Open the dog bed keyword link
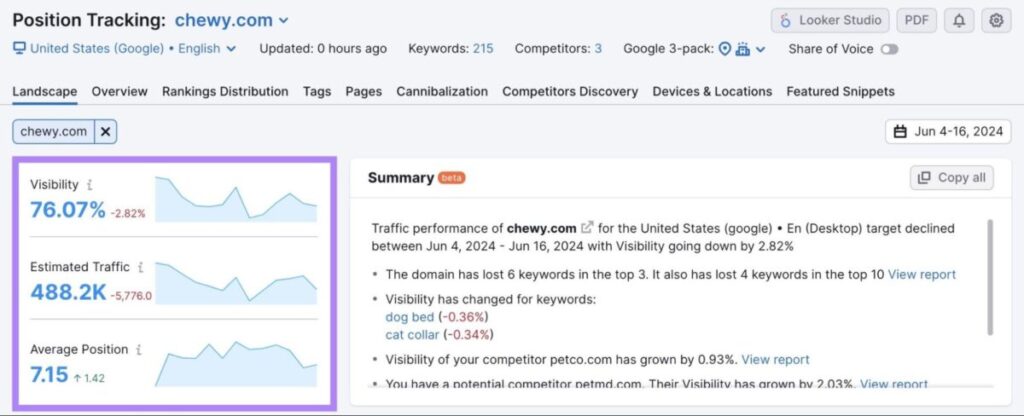This screenshot has width=1024, height=416. 409,317
